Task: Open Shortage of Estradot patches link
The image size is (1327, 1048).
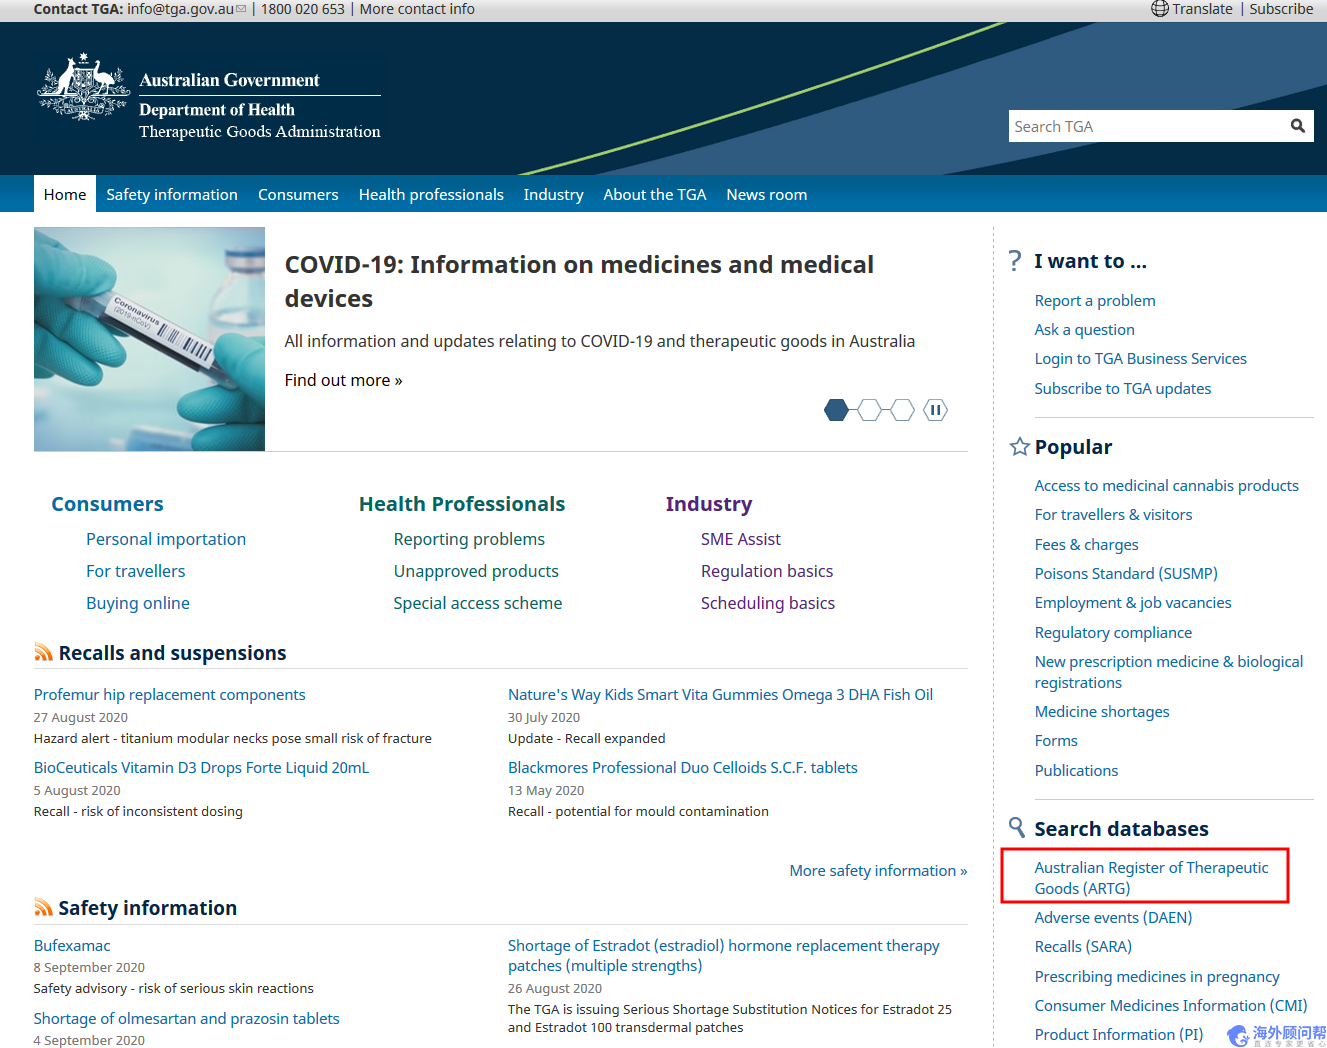Action: (x=724, y=955)
